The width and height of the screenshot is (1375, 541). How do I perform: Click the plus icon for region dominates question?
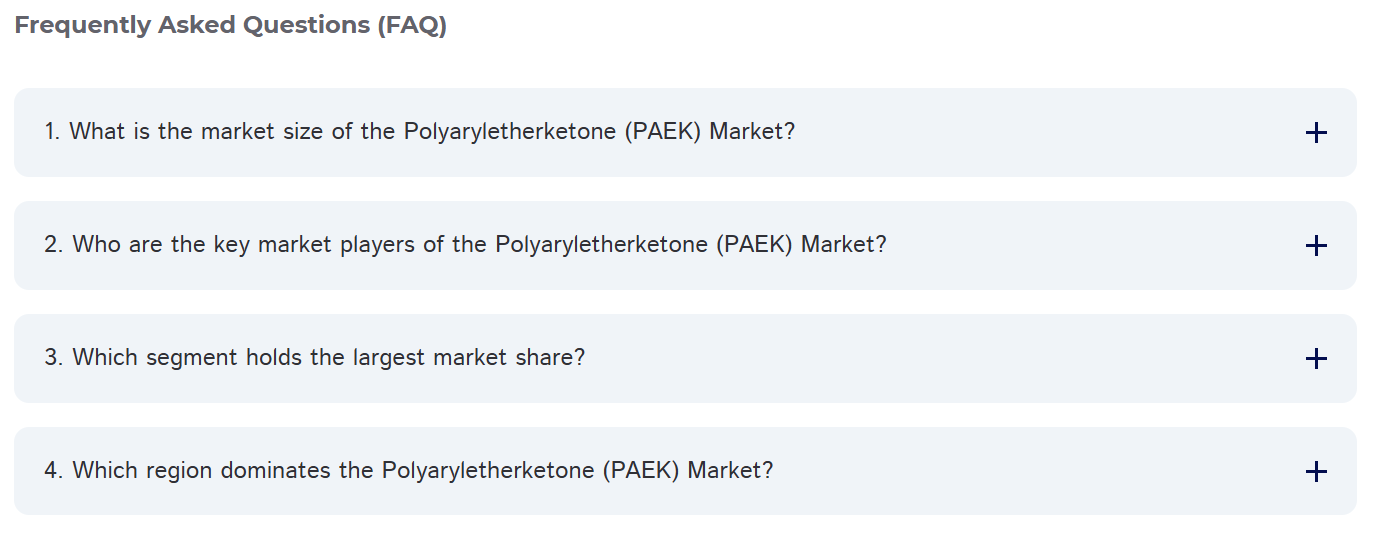[x=1316, y=471]
